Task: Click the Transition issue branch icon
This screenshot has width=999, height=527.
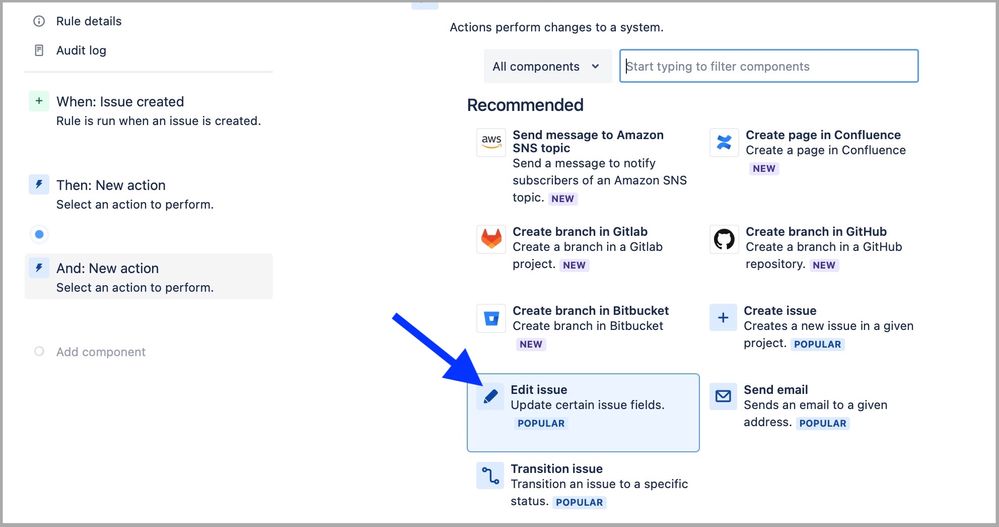Action: pyautogui.click(x=490, y=476)
